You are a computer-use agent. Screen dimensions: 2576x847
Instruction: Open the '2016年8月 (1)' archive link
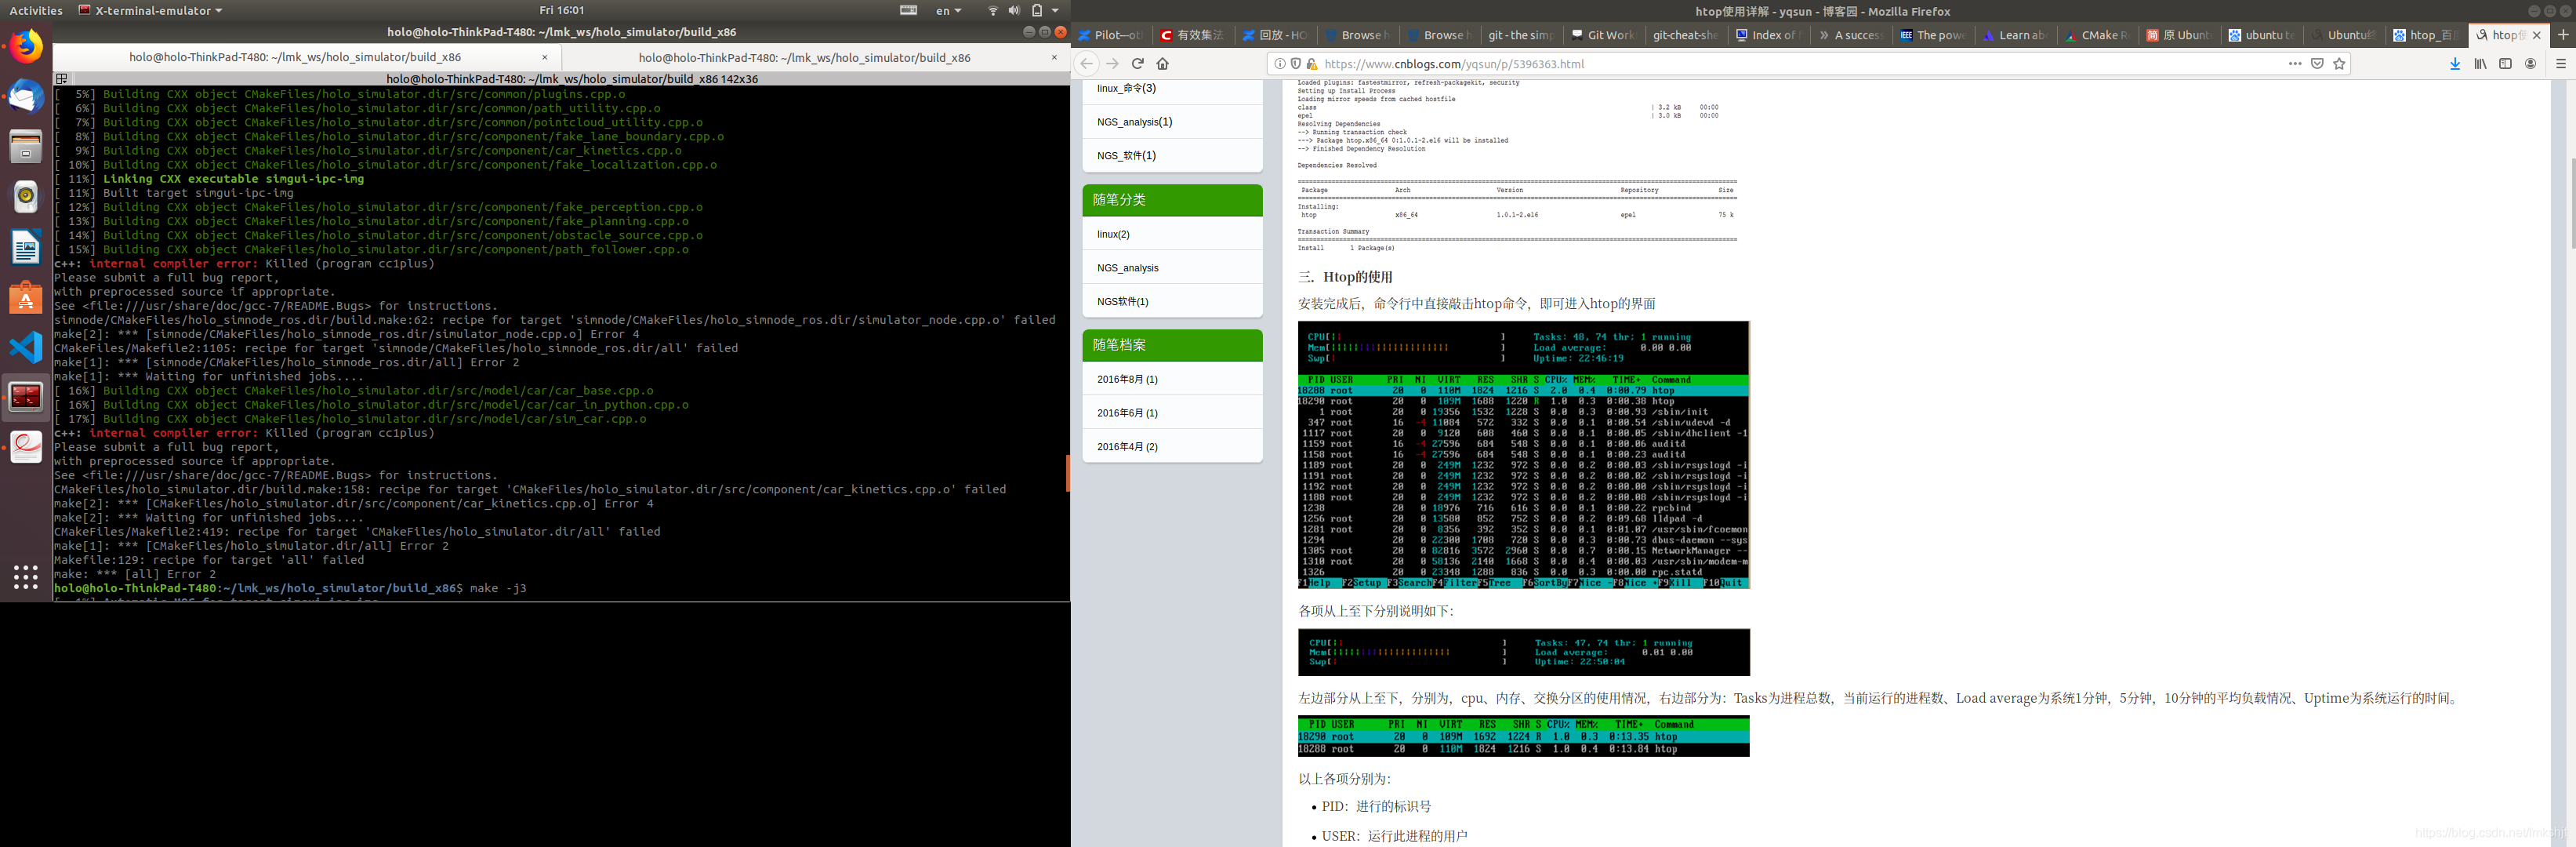[1127, 379]
